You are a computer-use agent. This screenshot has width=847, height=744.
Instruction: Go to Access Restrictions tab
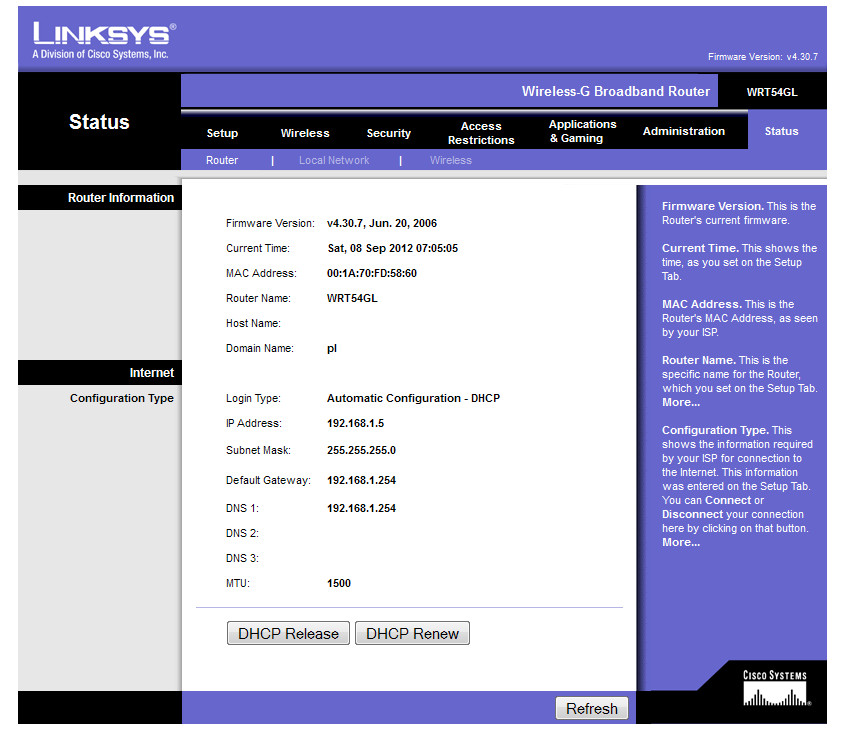pos(481,133)
